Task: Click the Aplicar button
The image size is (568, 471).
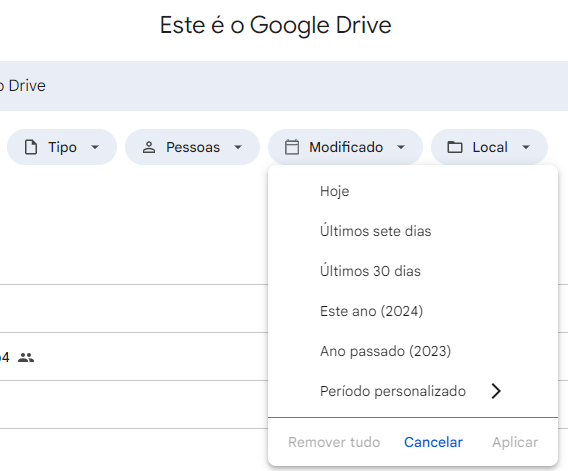Action: [x=515, y=442]
